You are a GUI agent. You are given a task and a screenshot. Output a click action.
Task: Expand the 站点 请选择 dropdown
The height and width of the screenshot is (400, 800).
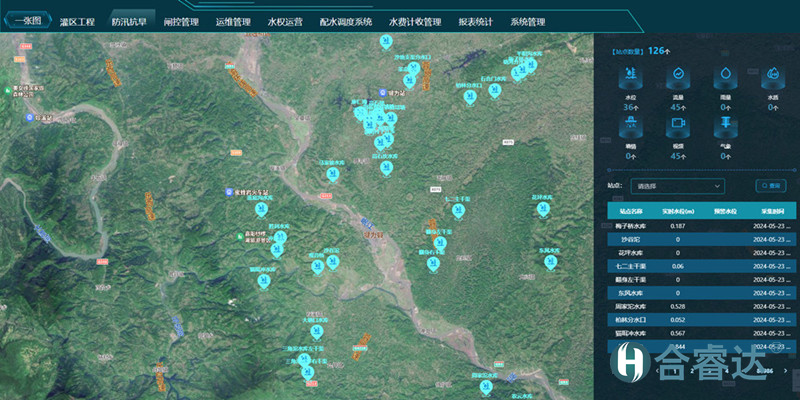[x=677, y=186]
